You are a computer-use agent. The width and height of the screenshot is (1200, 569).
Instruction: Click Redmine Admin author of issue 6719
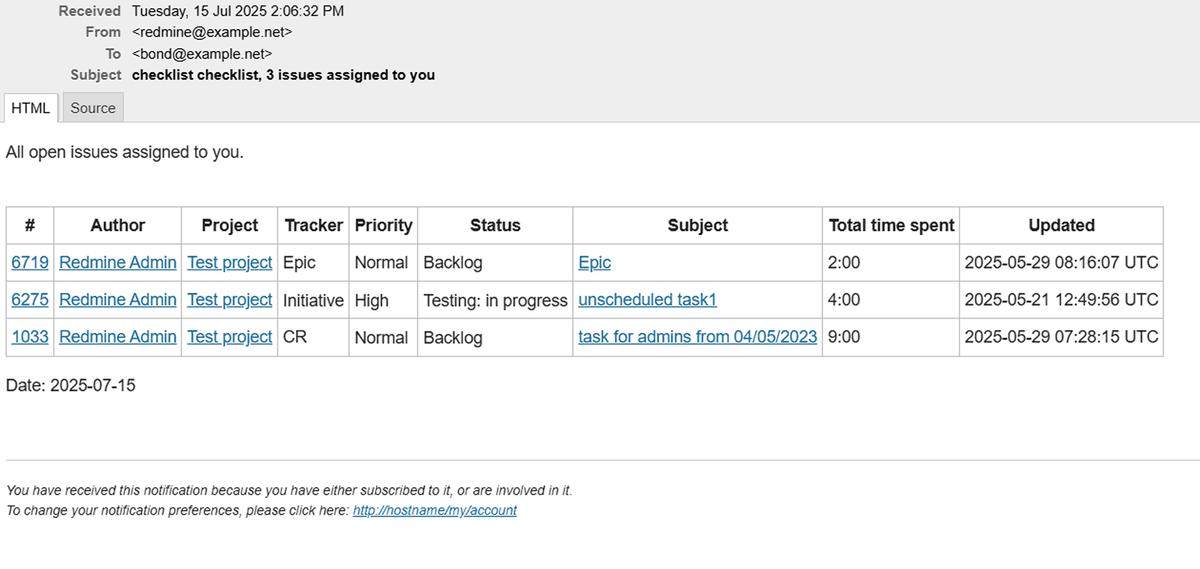(118, 262)
